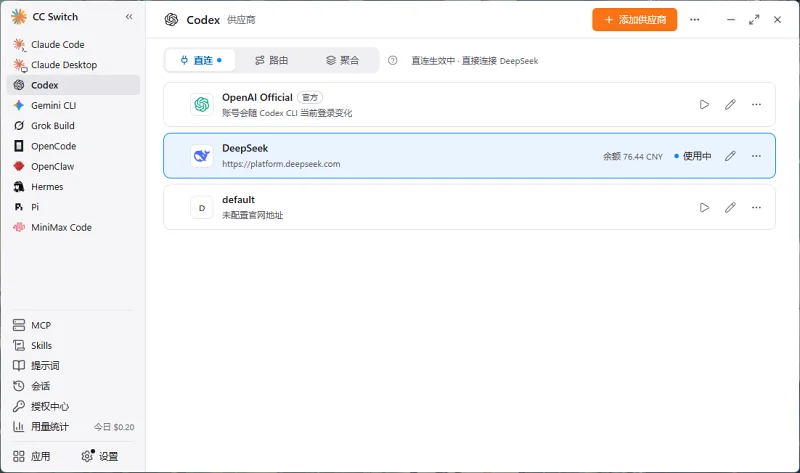This screenshot has height=473, width=800.
Task: Open Claude Code in the sidebar
Action: (73, 44)
